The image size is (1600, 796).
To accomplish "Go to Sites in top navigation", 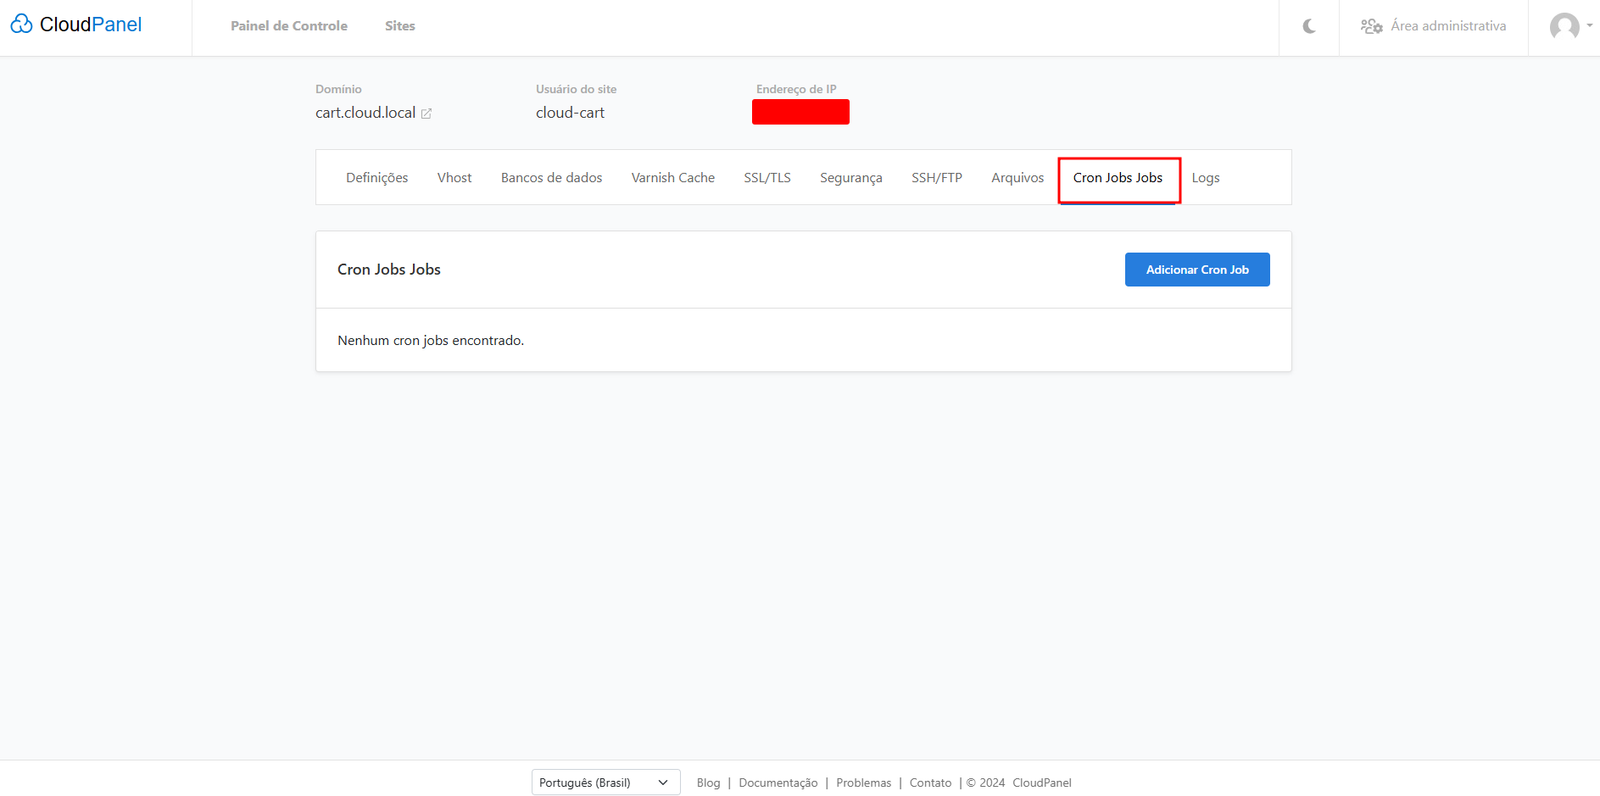I will (x=400, y=26).
